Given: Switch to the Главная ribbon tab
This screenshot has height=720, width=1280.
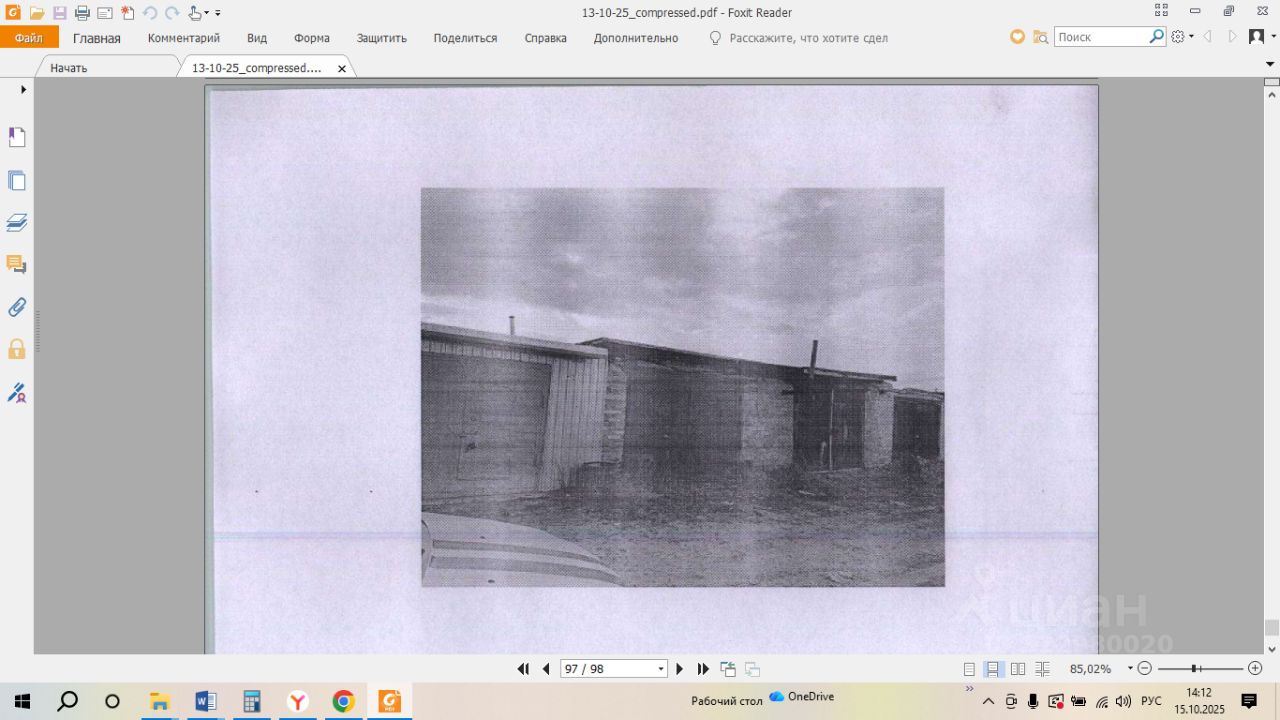Looking at the screenshot, I should pyautogui.click(x=97, y=38).
